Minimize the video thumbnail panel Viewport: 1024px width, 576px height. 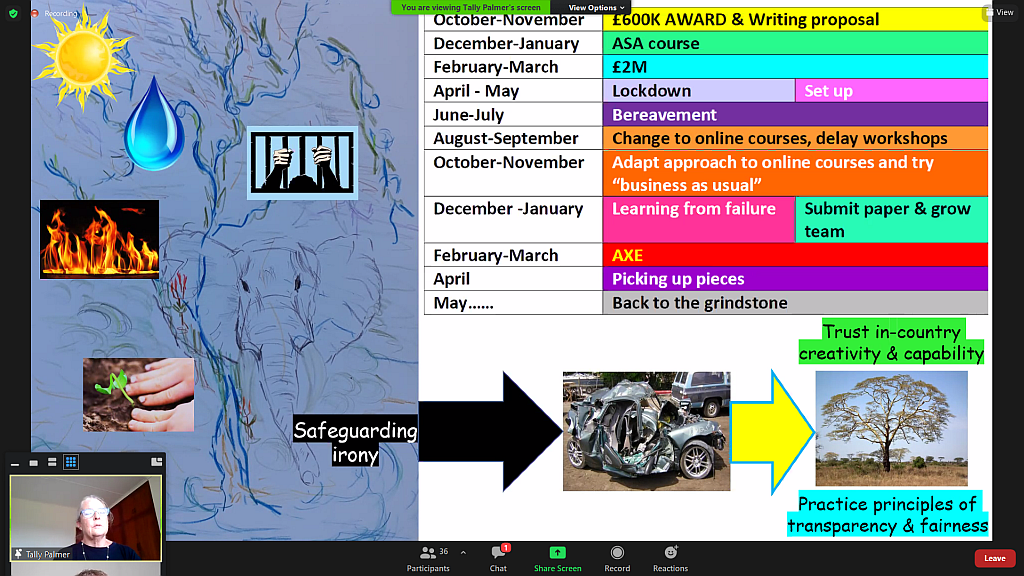pos(15,463)
